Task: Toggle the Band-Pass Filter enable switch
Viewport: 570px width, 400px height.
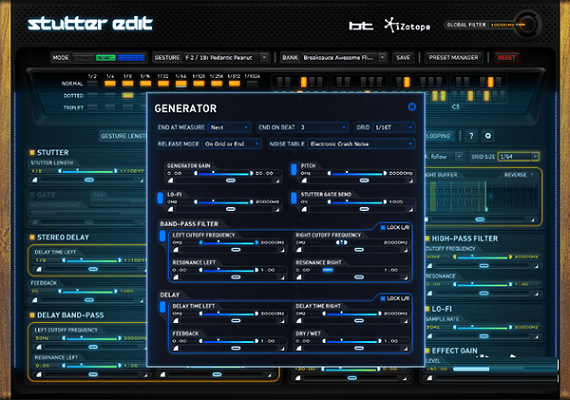Action: [162, 236]
